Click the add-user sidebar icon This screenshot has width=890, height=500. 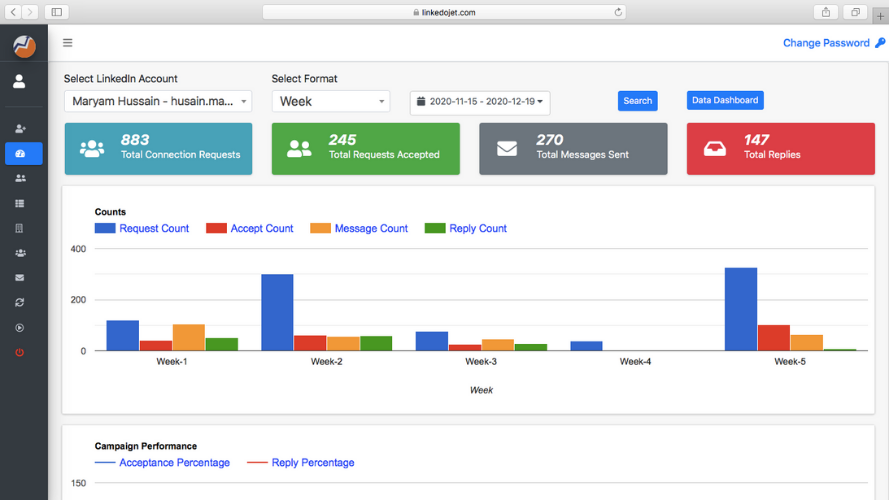click(x=20, y=129)
